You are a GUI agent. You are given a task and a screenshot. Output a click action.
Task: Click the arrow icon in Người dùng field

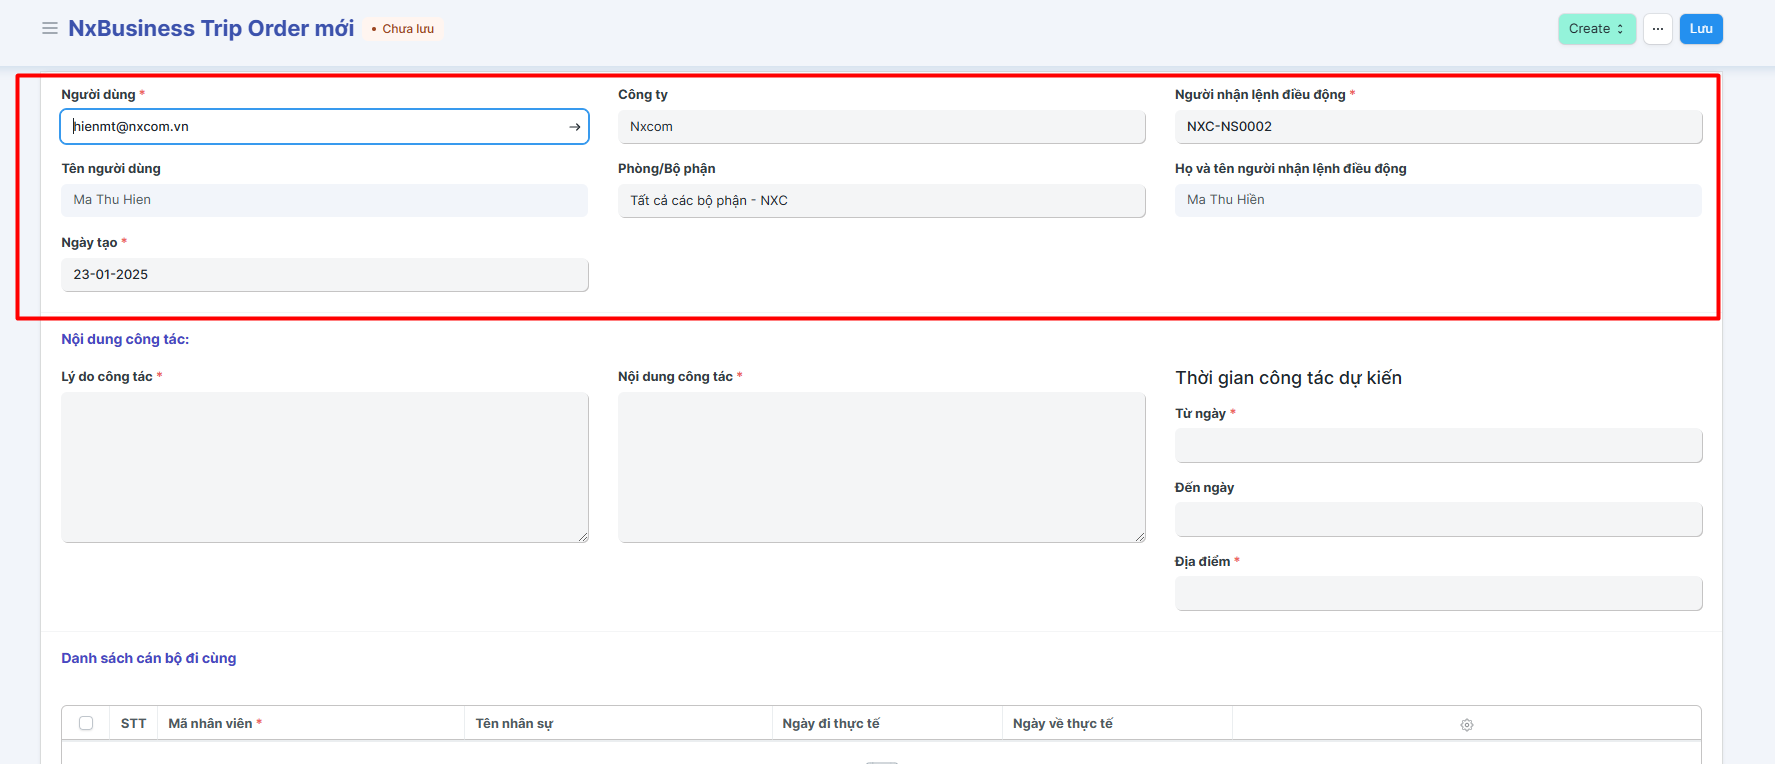point(575,127)
